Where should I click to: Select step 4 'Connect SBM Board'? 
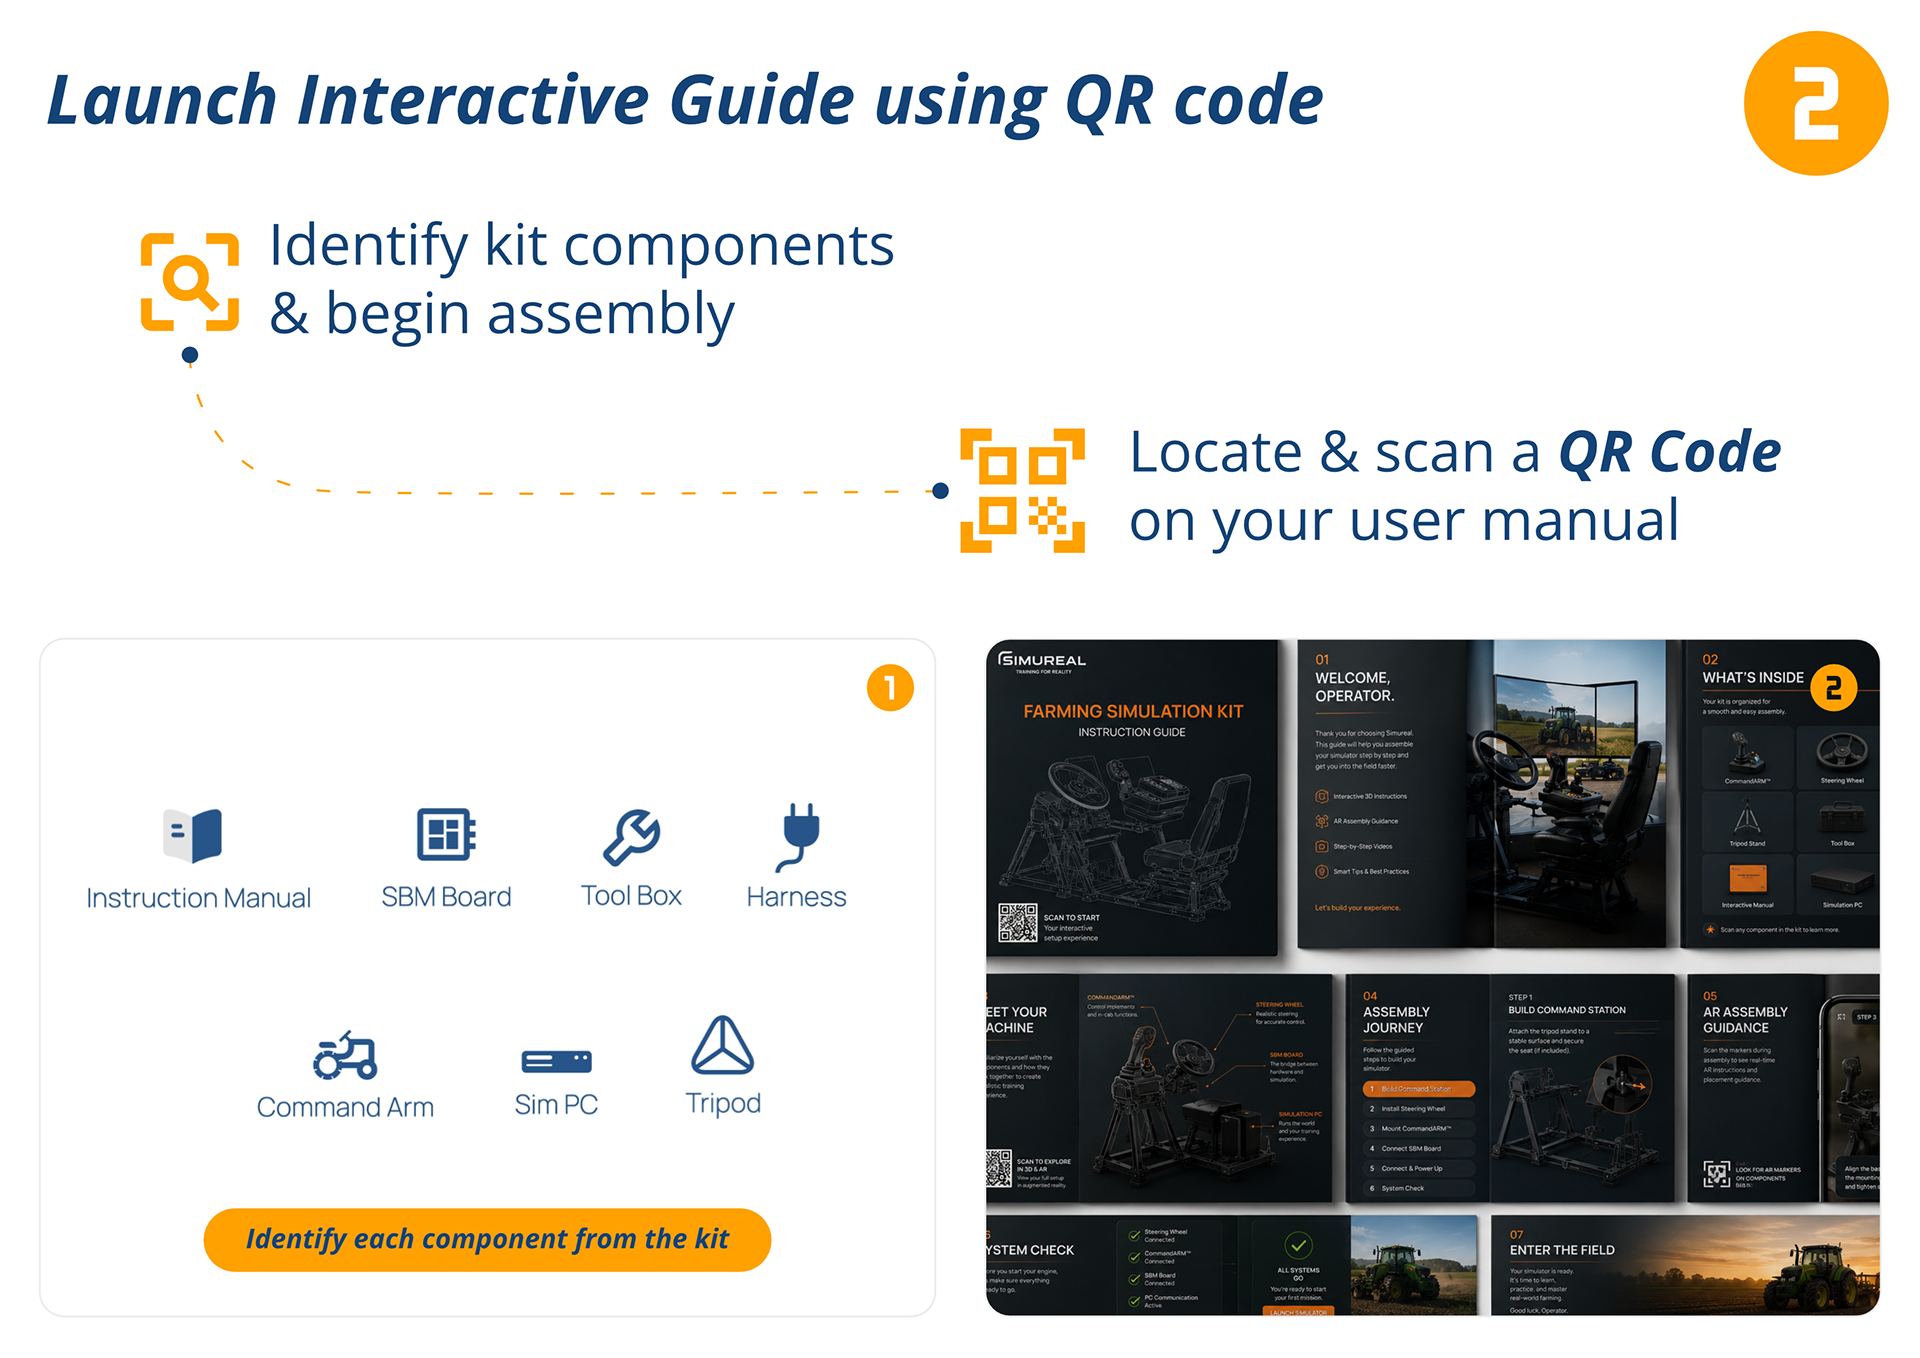1419,1149
